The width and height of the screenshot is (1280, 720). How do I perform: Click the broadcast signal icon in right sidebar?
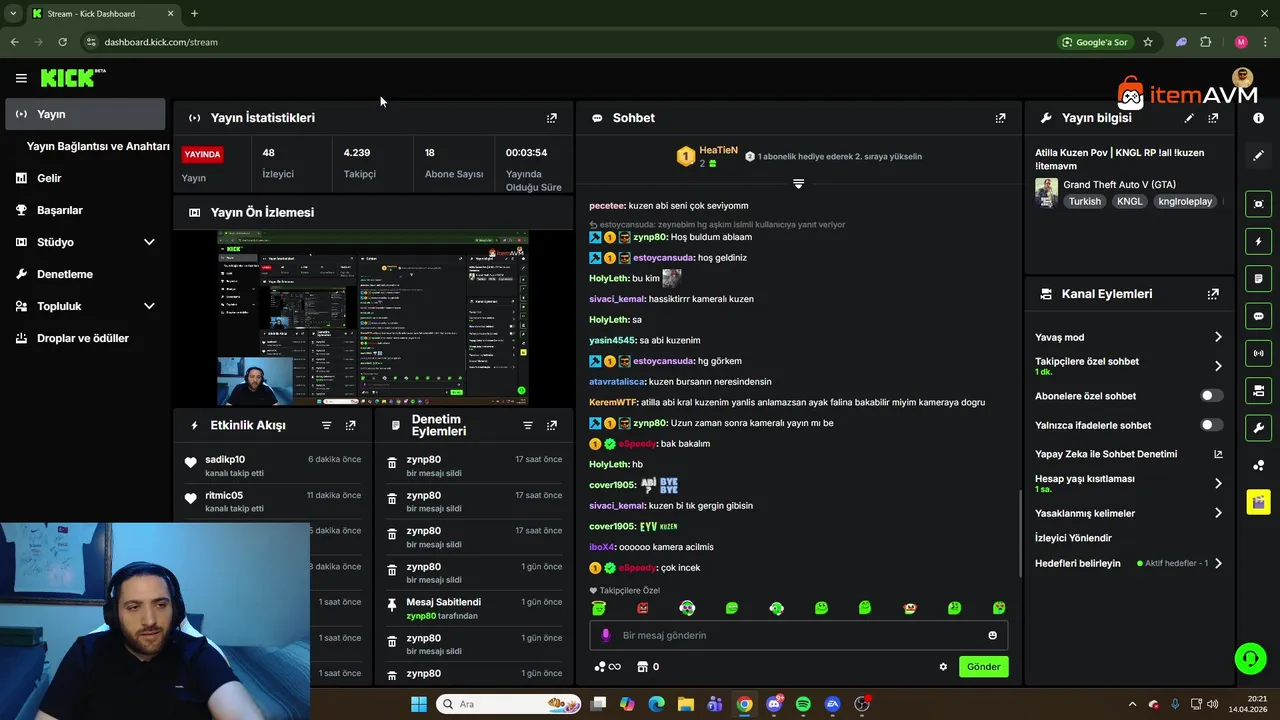(1258, 353)
